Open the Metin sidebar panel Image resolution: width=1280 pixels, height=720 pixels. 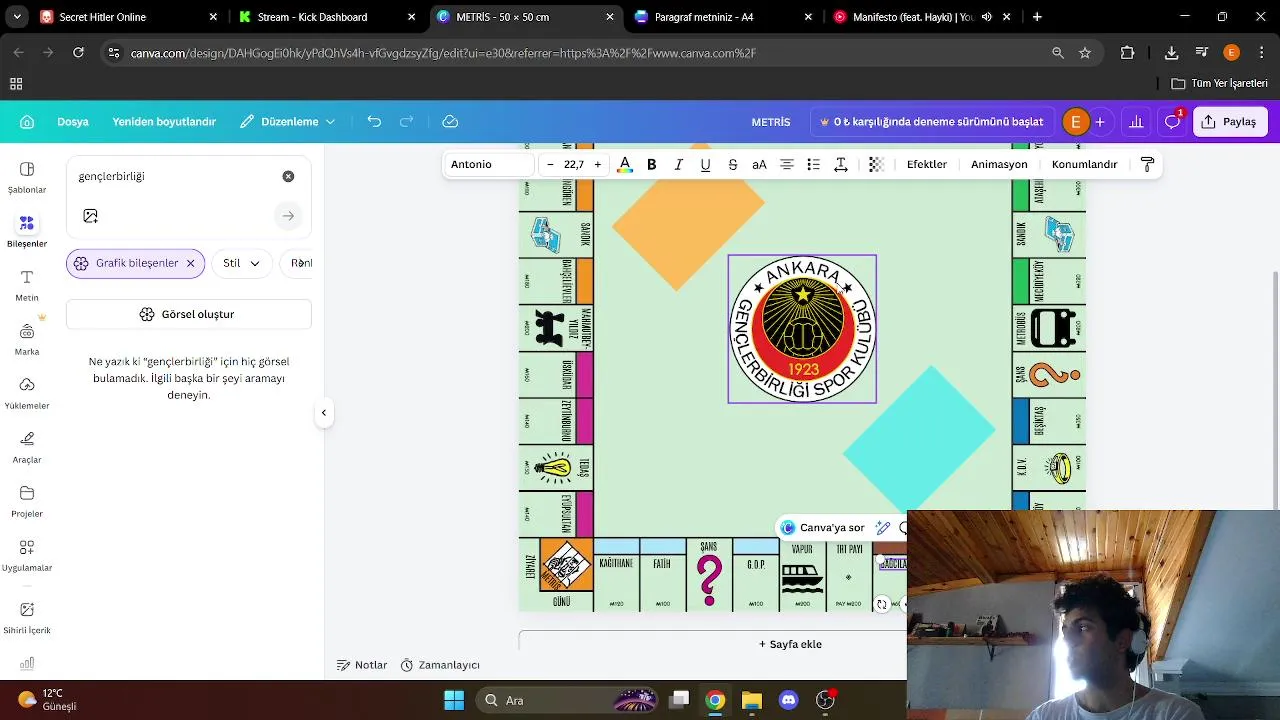(x=27, y=285)
